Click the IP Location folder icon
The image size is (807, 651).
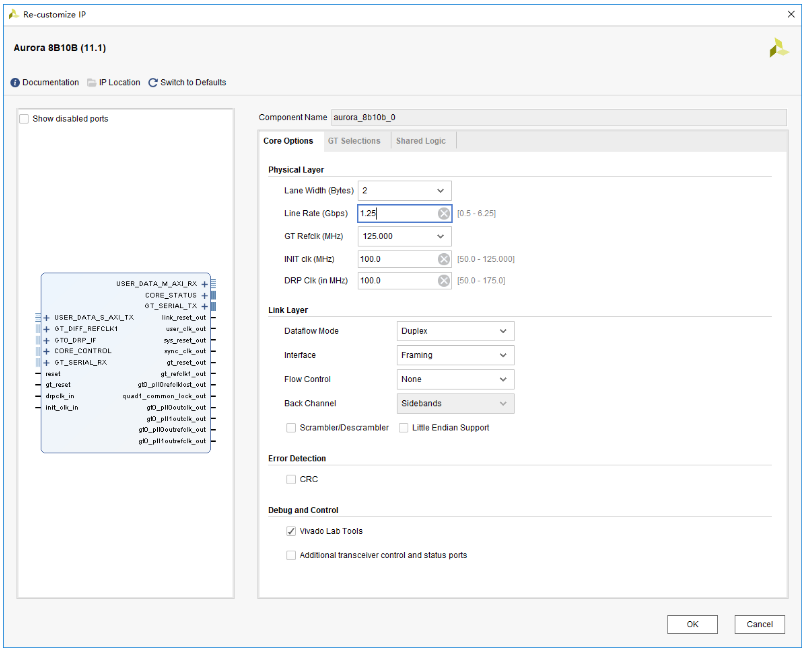point(91,83)
